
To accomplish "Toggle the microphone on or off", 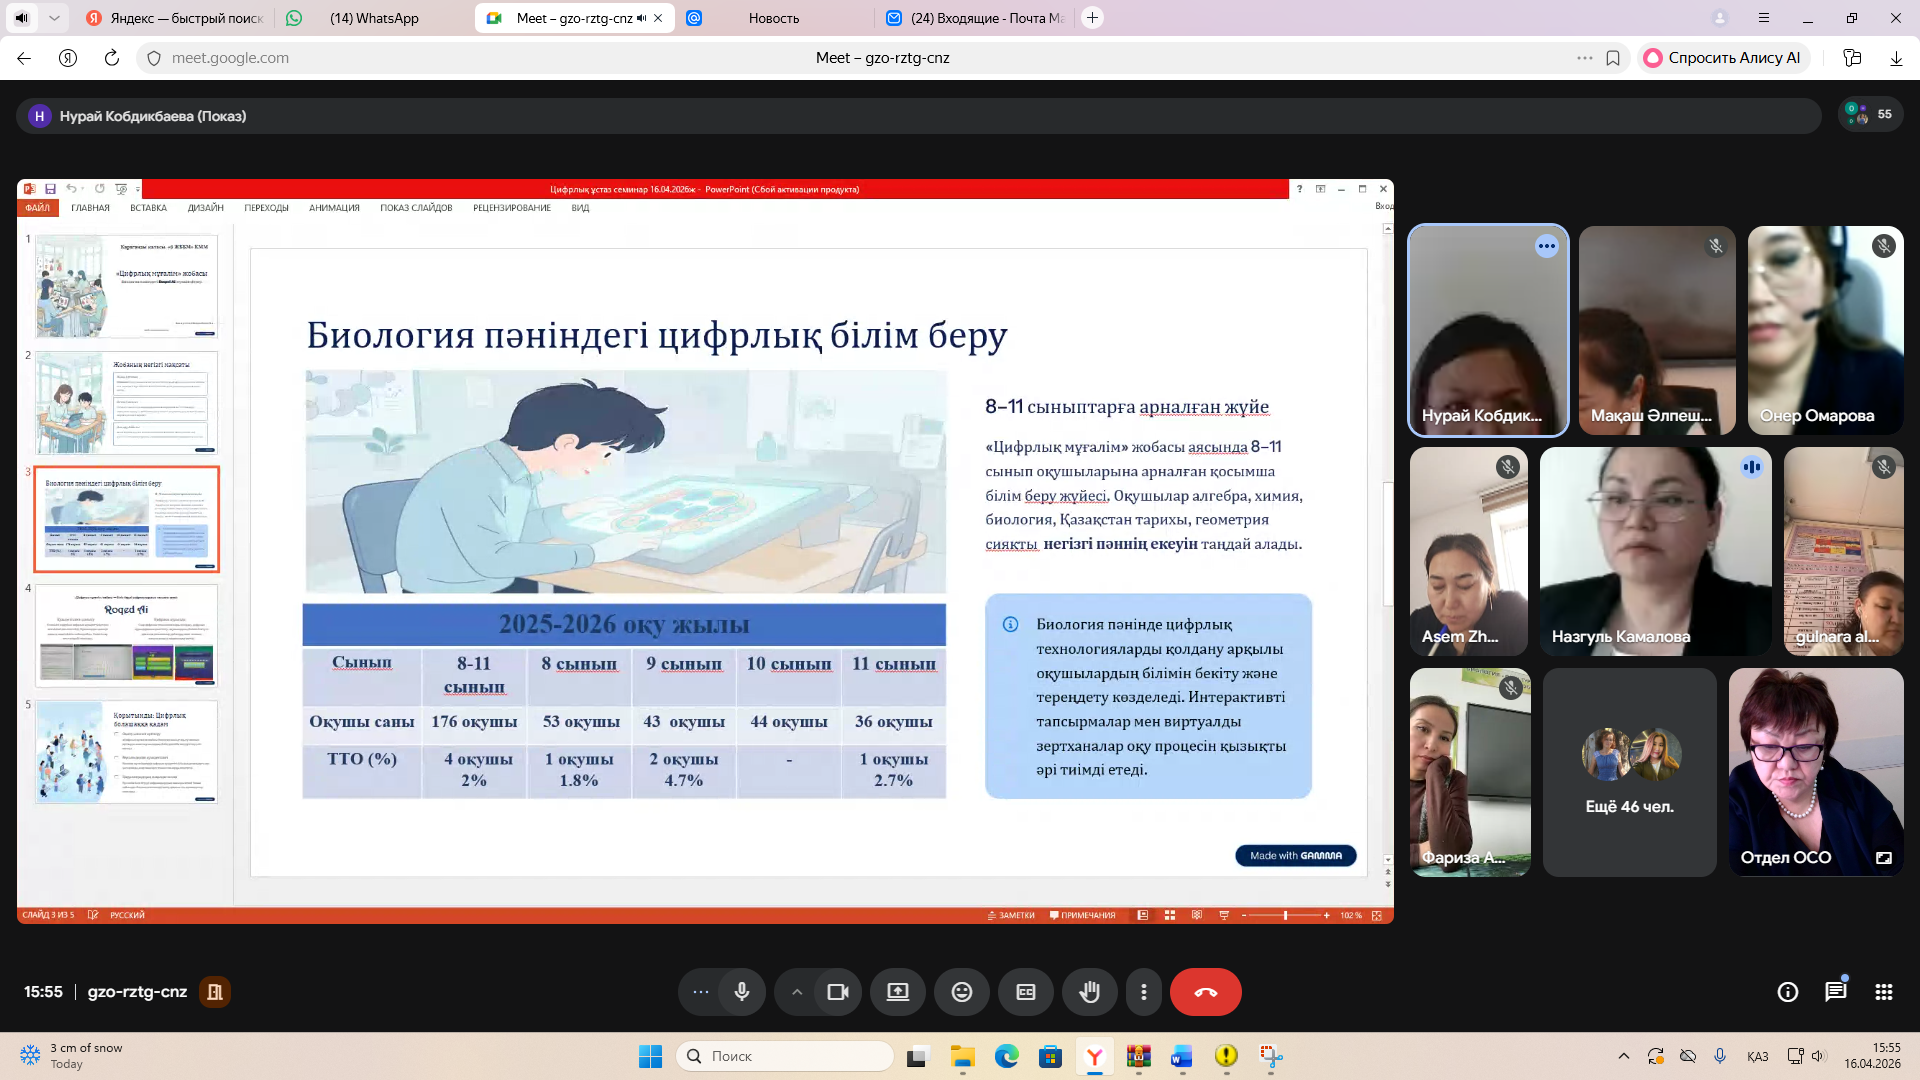I will tap(742, 992).
